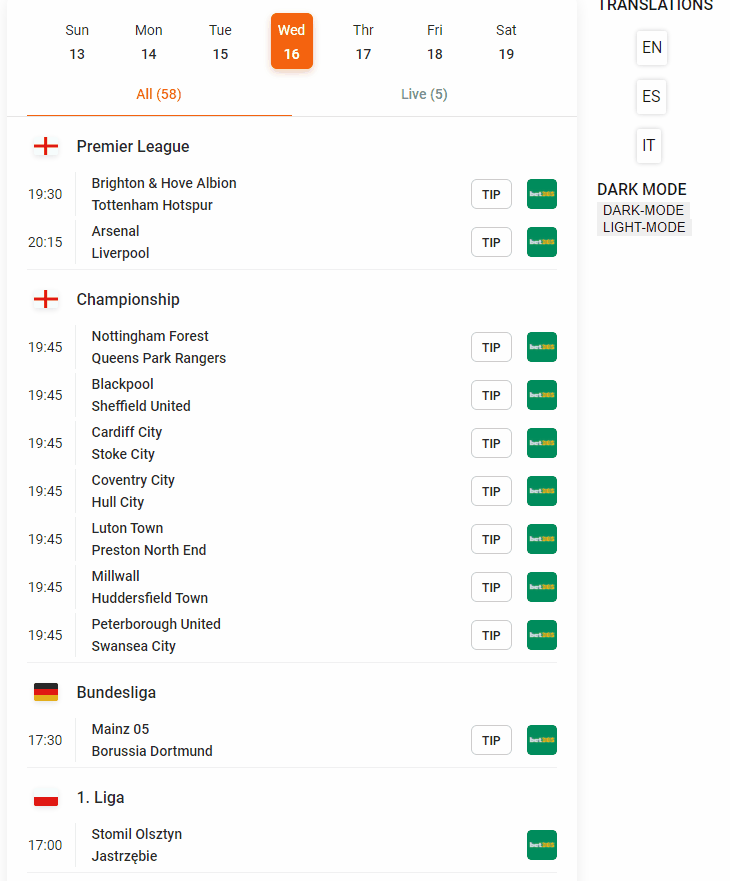Open the TIP for Cardiff City vs Stoke

491,443
